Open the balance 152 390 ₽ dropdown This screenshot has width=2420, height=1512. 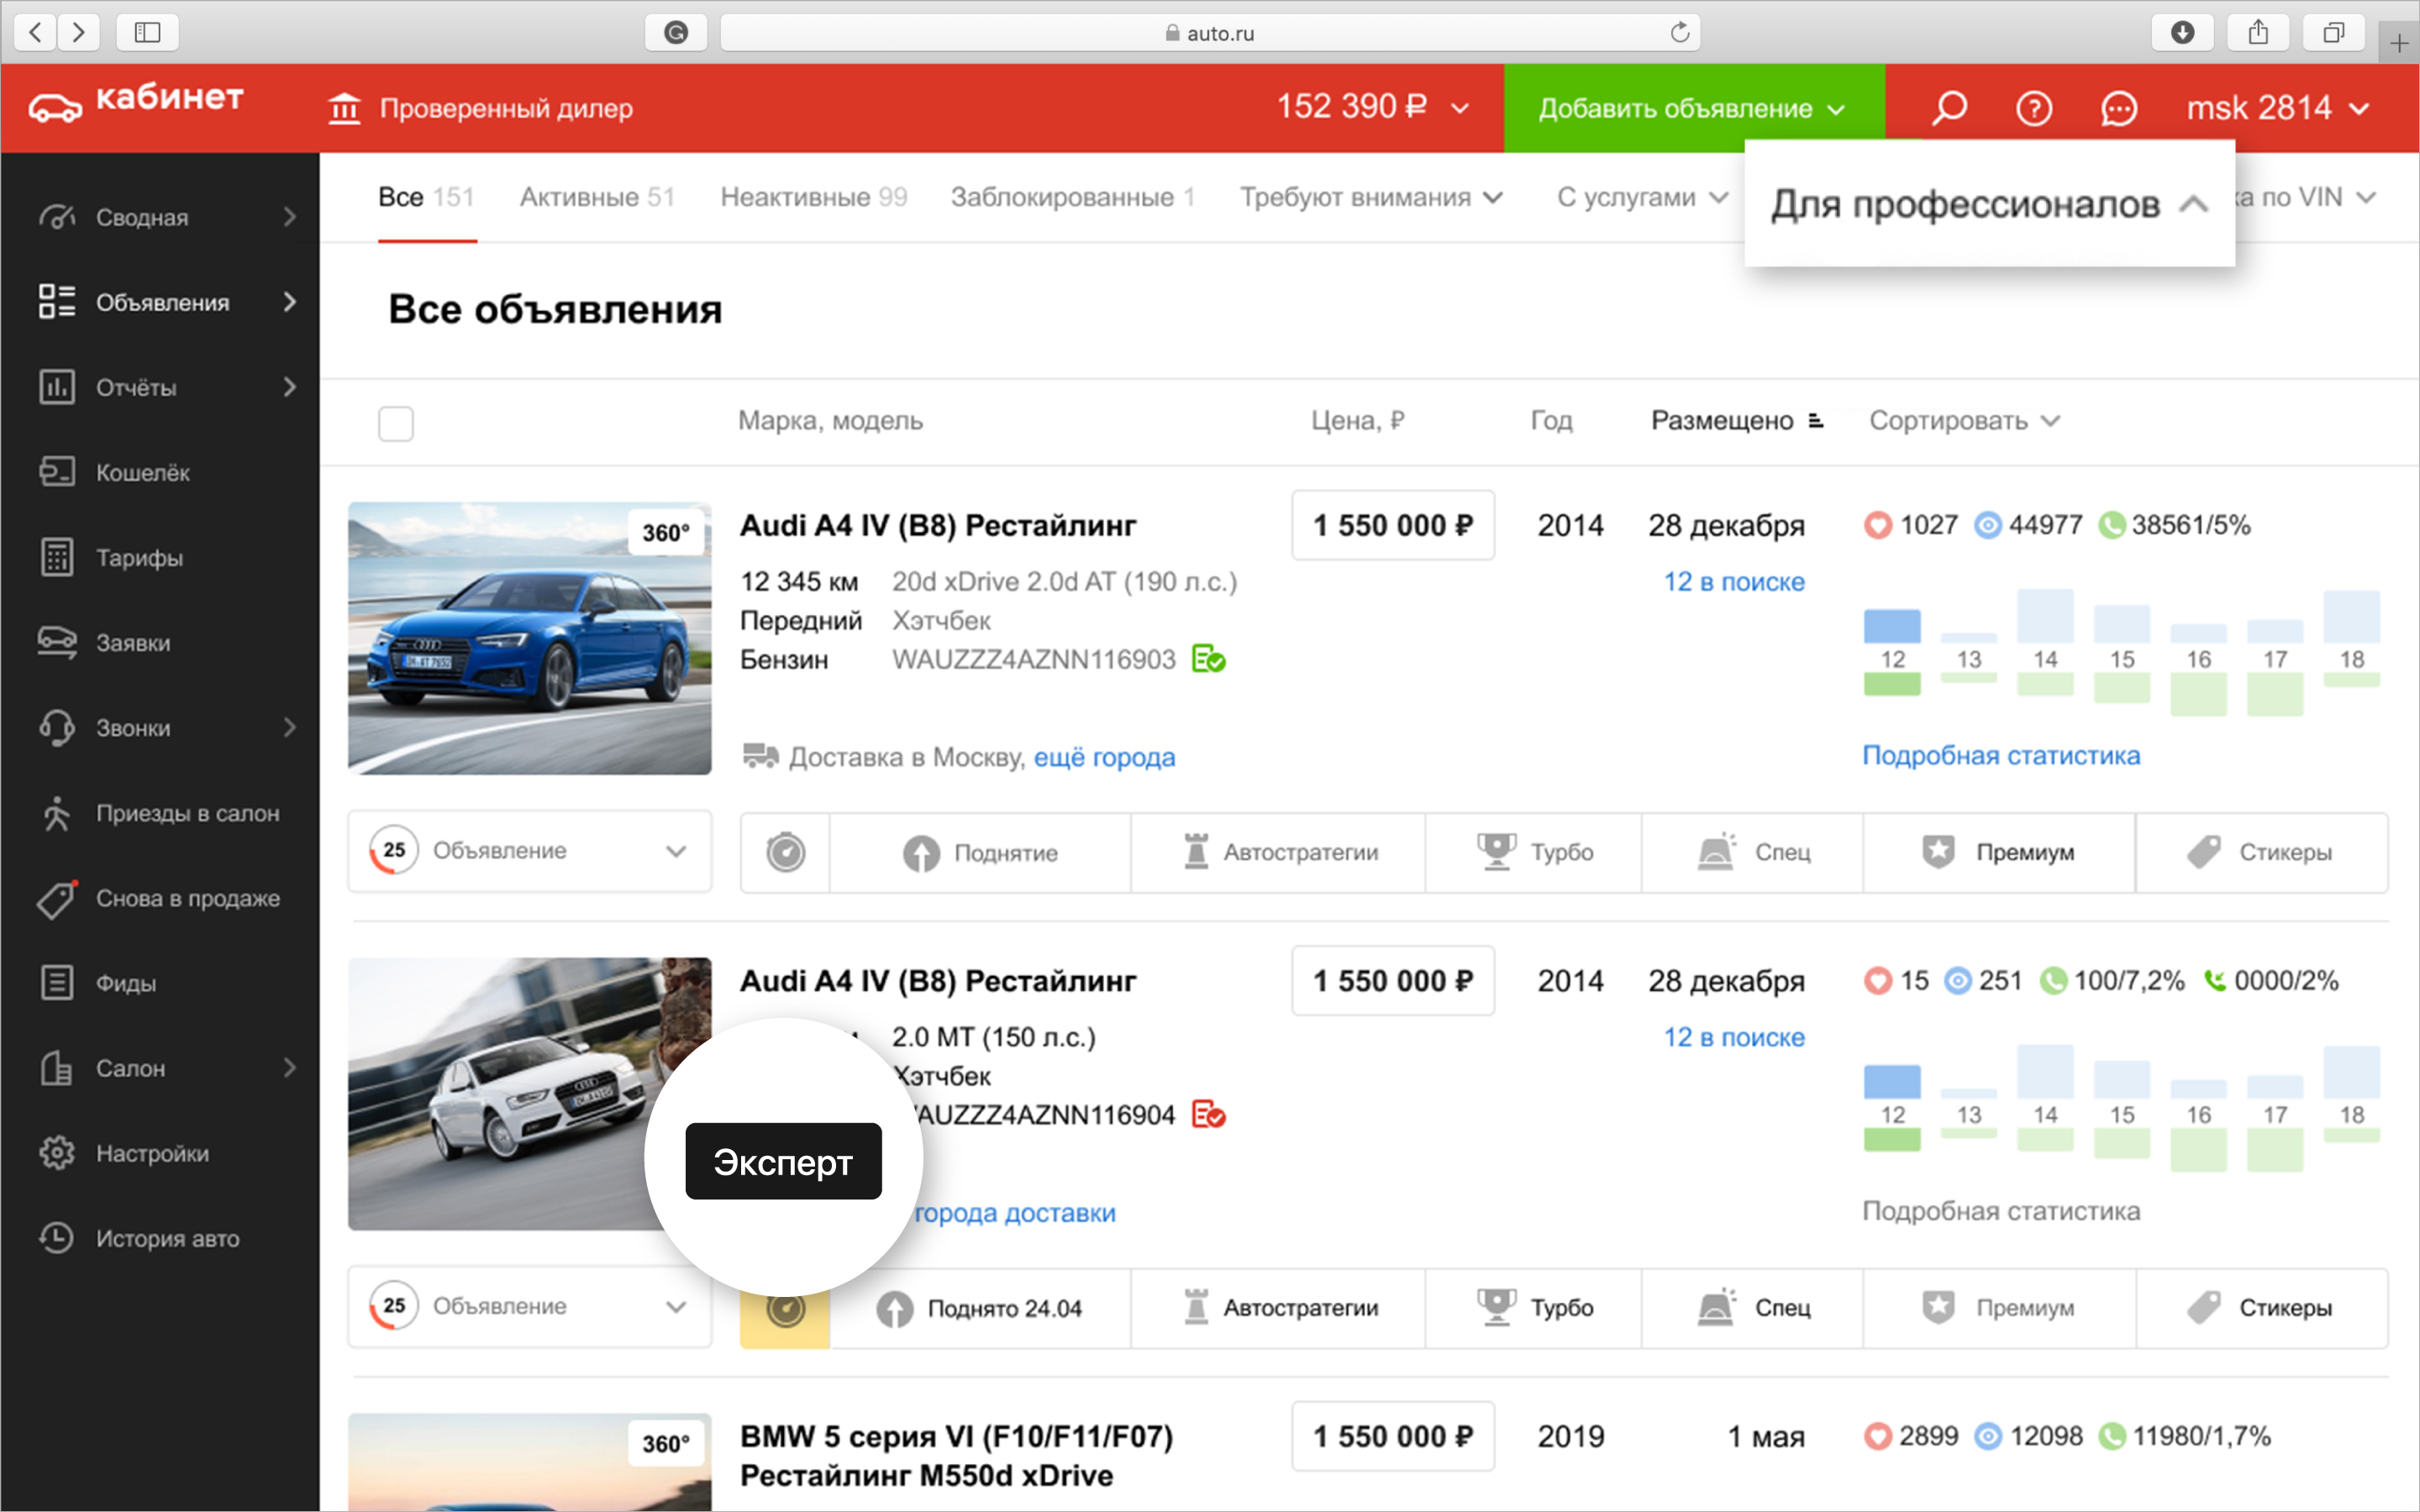click(1373, 107)
